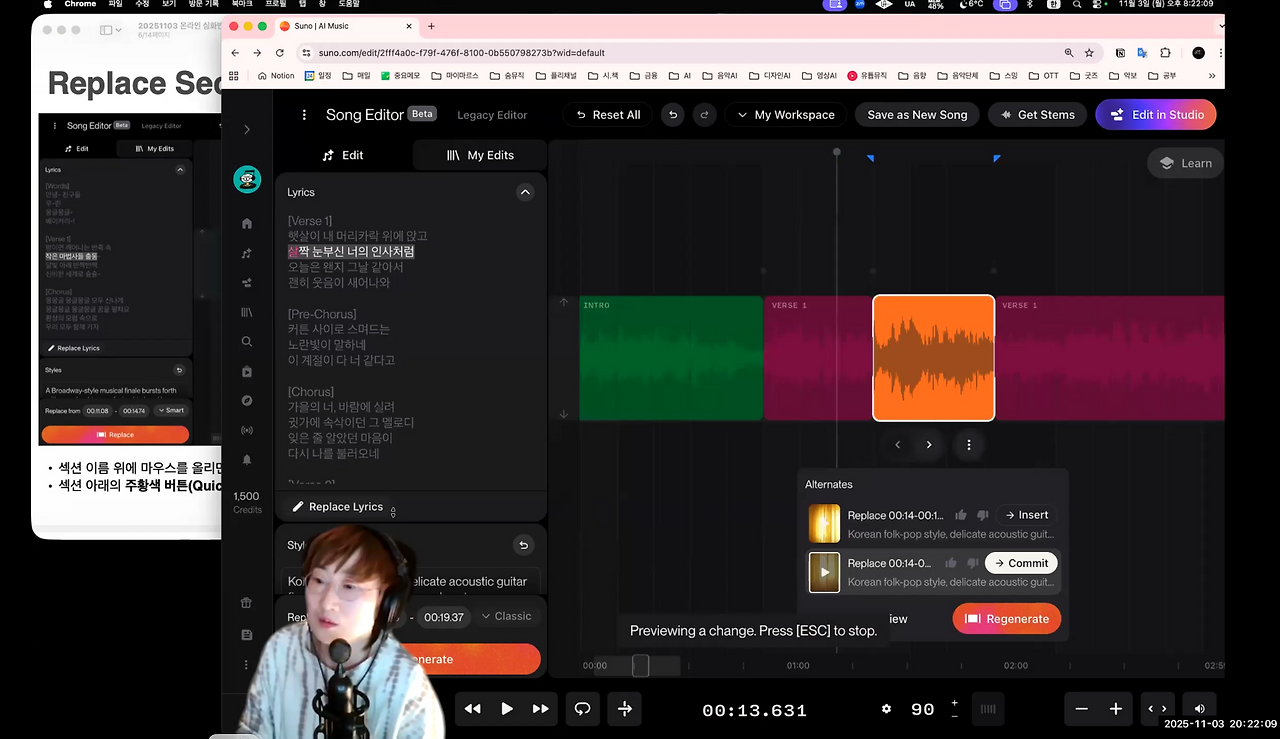This screenshot has height=739, width=1280.
Task: Reset the Styles field with undo icon
Action: (523, 545)
